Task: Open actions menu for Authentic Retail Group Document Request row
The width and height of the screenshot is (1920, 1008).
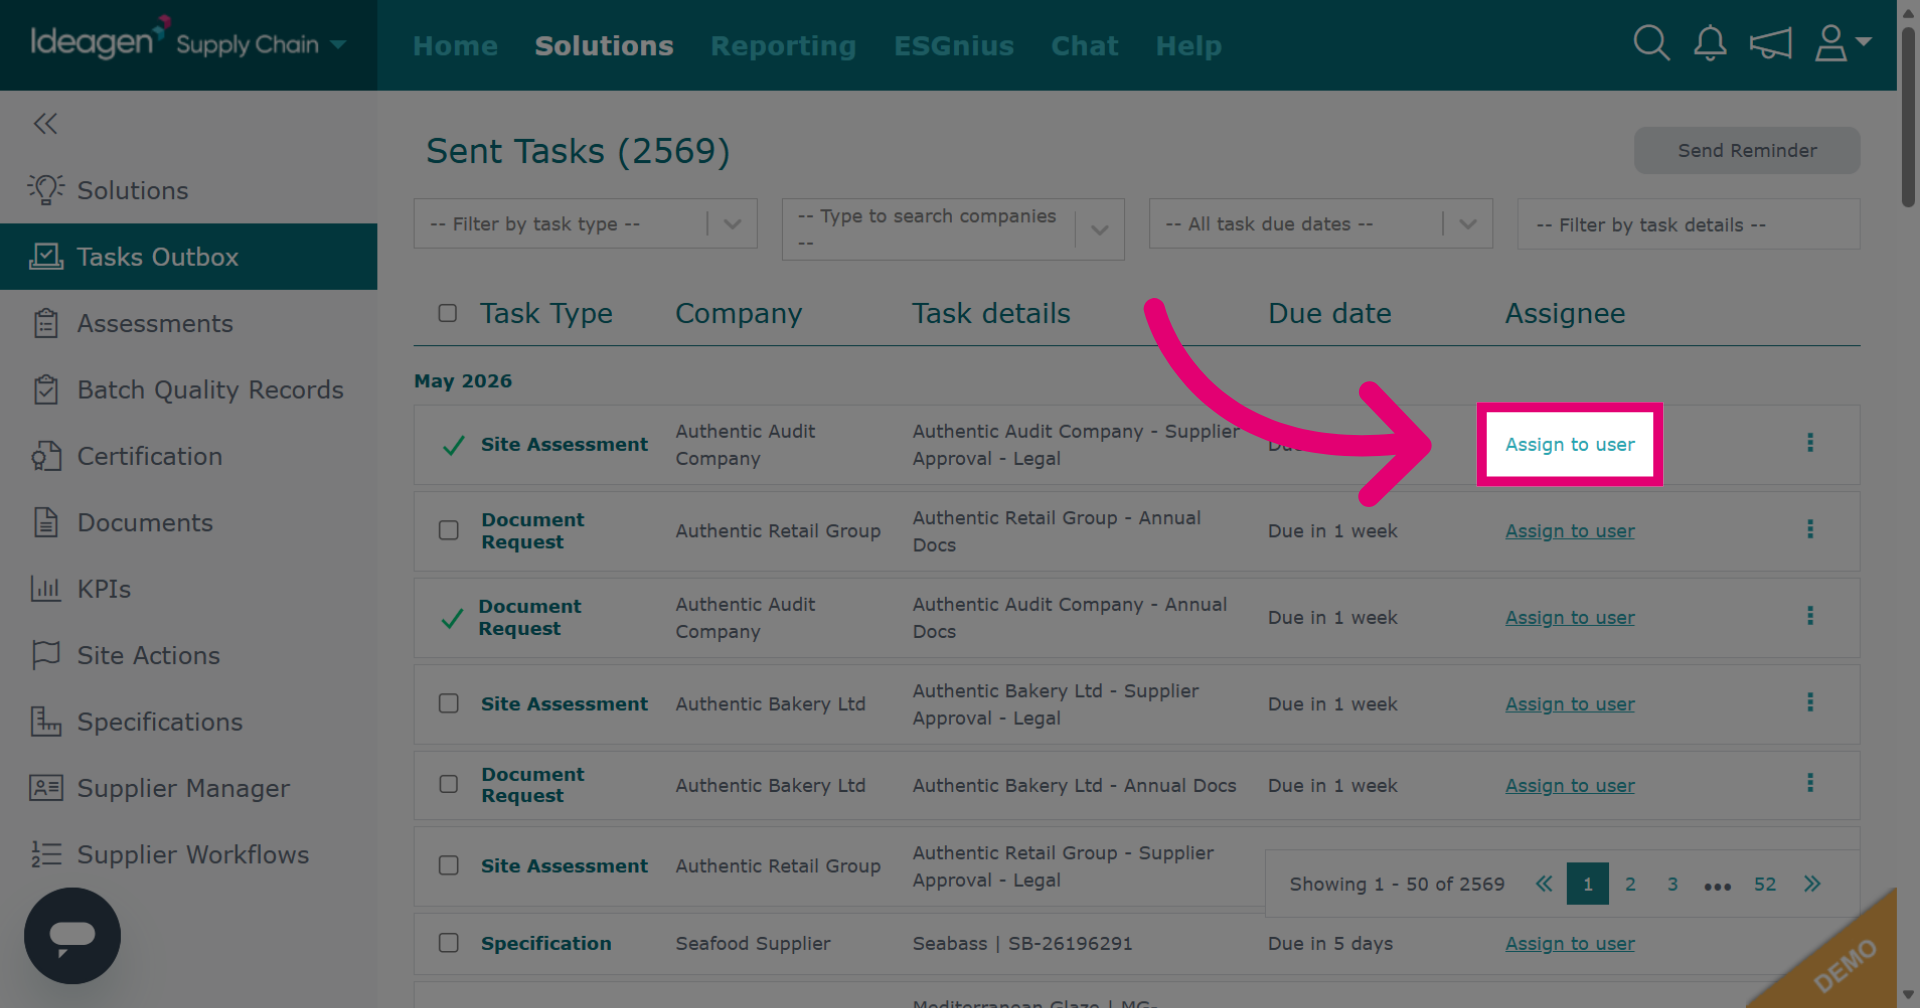Action: point(1810,529)
